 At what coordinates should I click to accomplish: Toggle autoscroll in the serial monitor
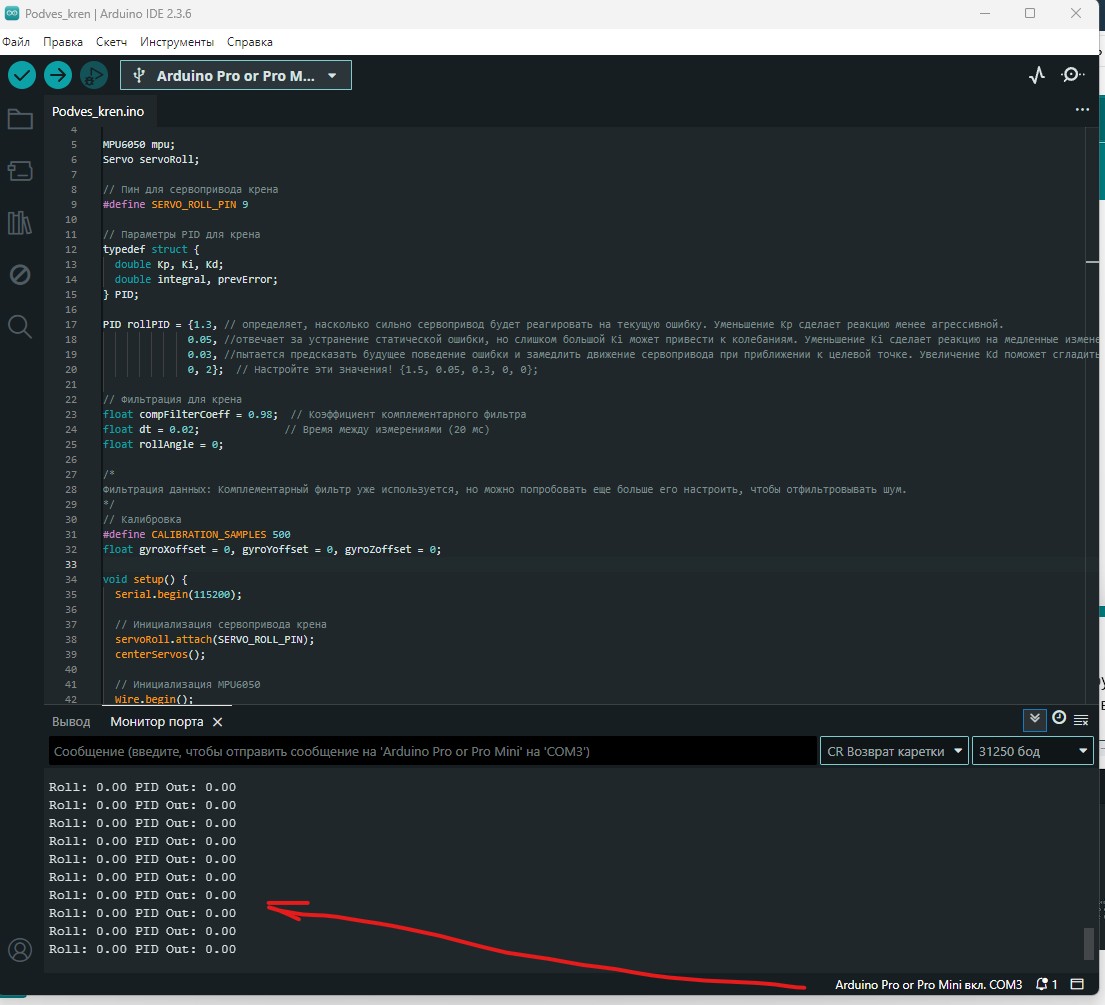[1035, 718]
